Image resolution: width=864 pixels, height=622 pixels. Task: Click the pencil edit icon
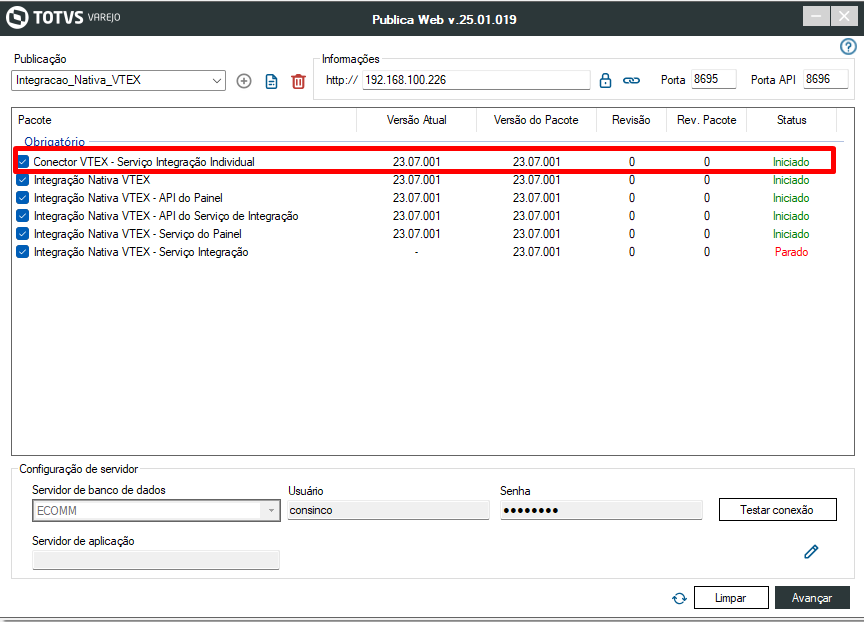point(811,551)
